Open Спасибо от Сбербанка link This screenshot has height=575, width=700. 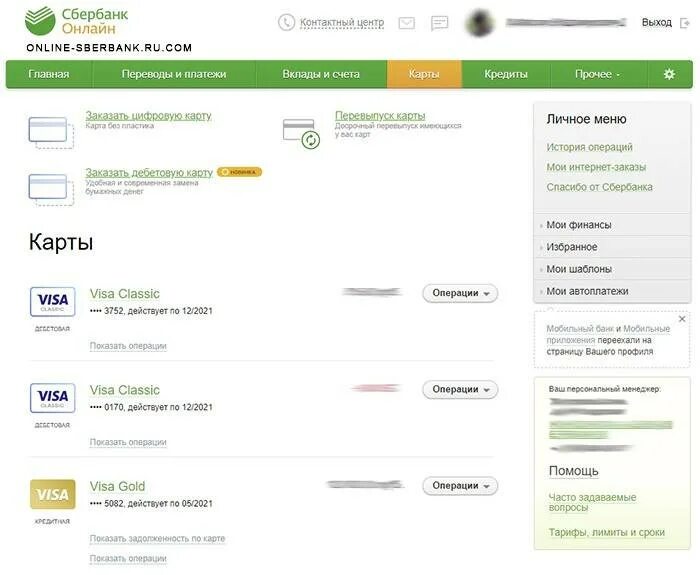click(x=599, y=187)
